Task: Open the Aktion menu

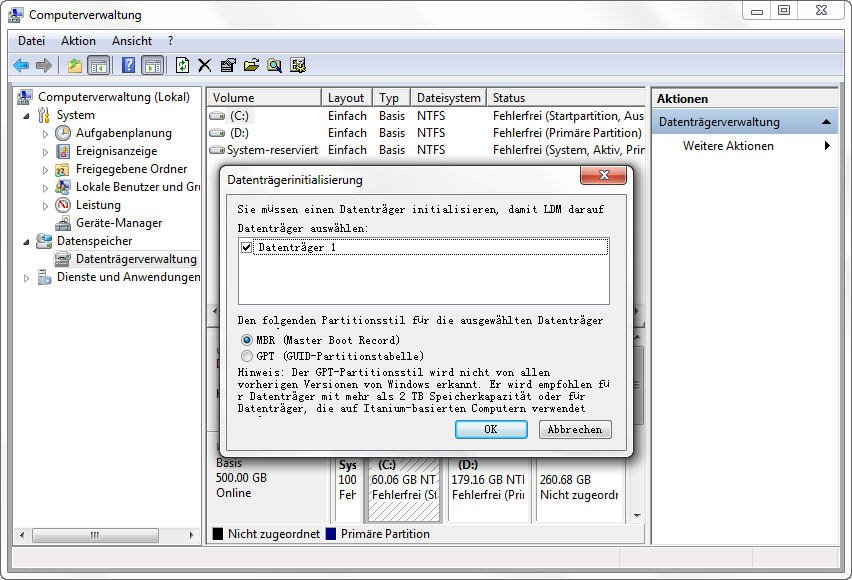Action: click(x=78, y=41)
